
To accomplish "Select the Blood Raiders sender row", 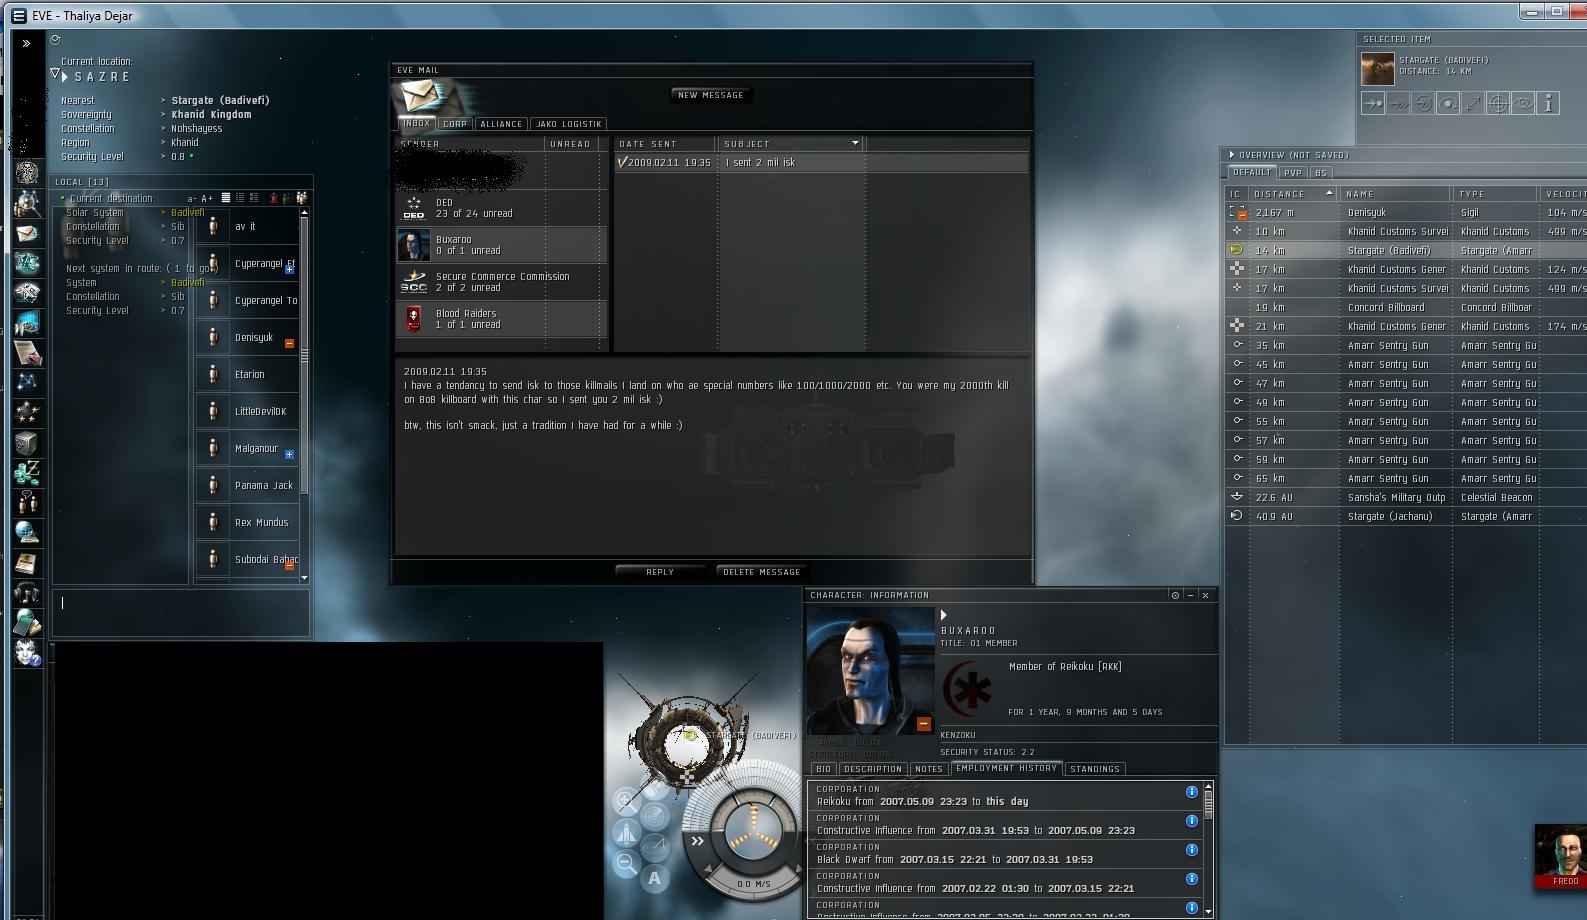I will [x=502, y=319].
